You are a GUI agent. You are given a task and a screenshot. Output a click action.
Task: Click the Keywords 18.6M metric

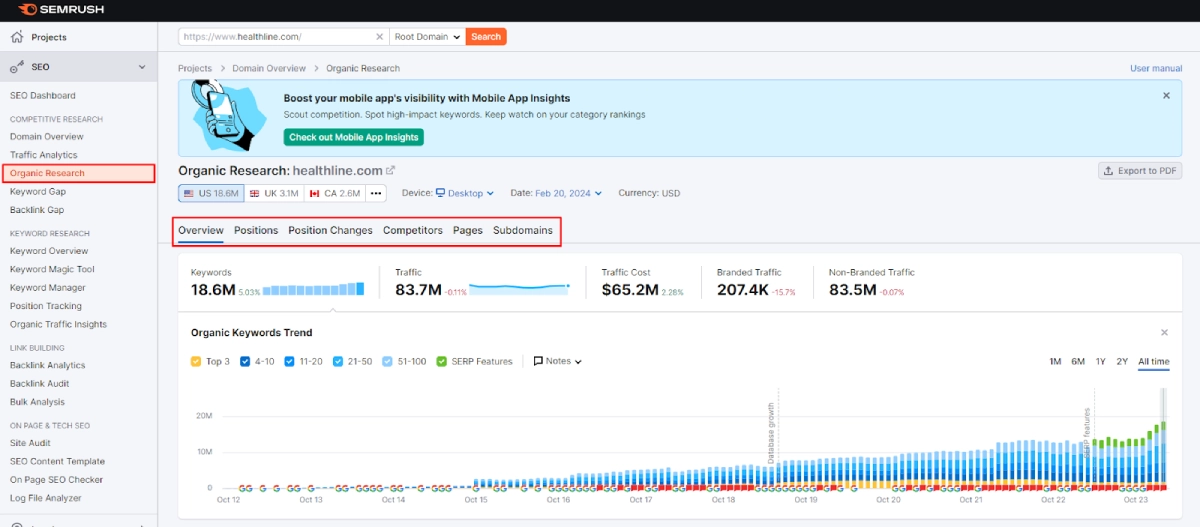pyautogui.click(x=213, y=290)
